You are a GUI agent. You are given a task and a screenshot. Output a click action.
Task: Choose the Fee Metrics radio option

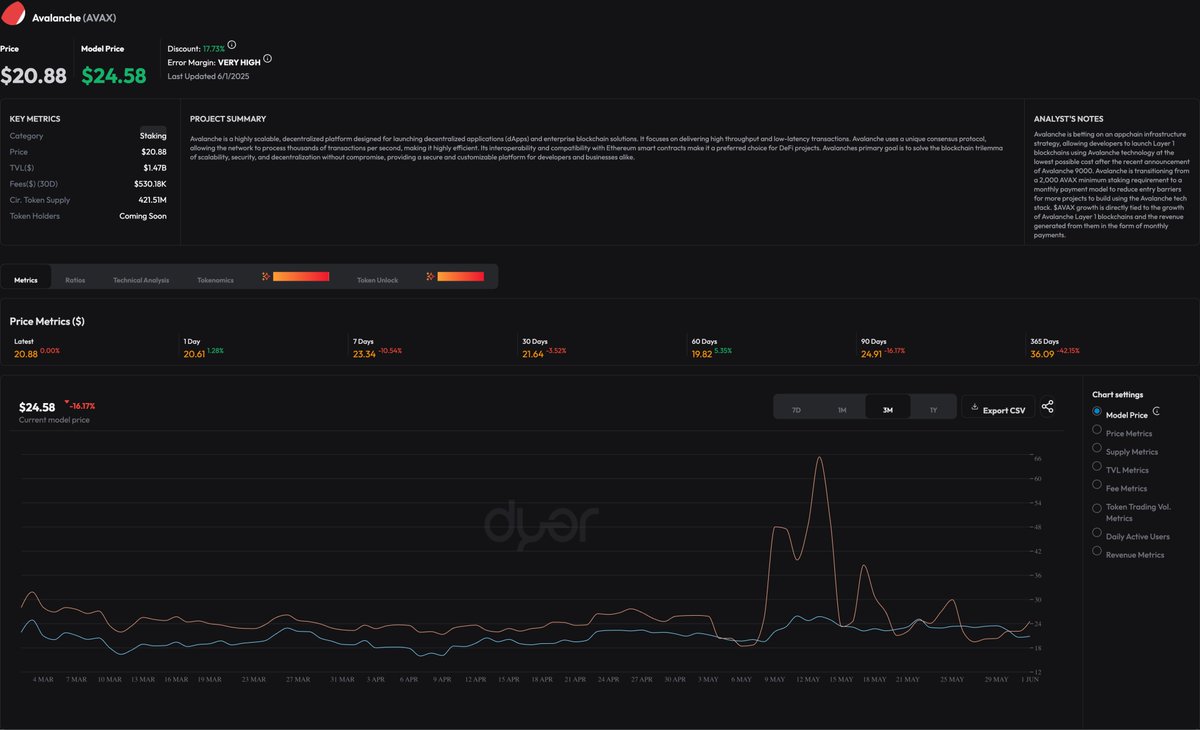(1097, 485)
